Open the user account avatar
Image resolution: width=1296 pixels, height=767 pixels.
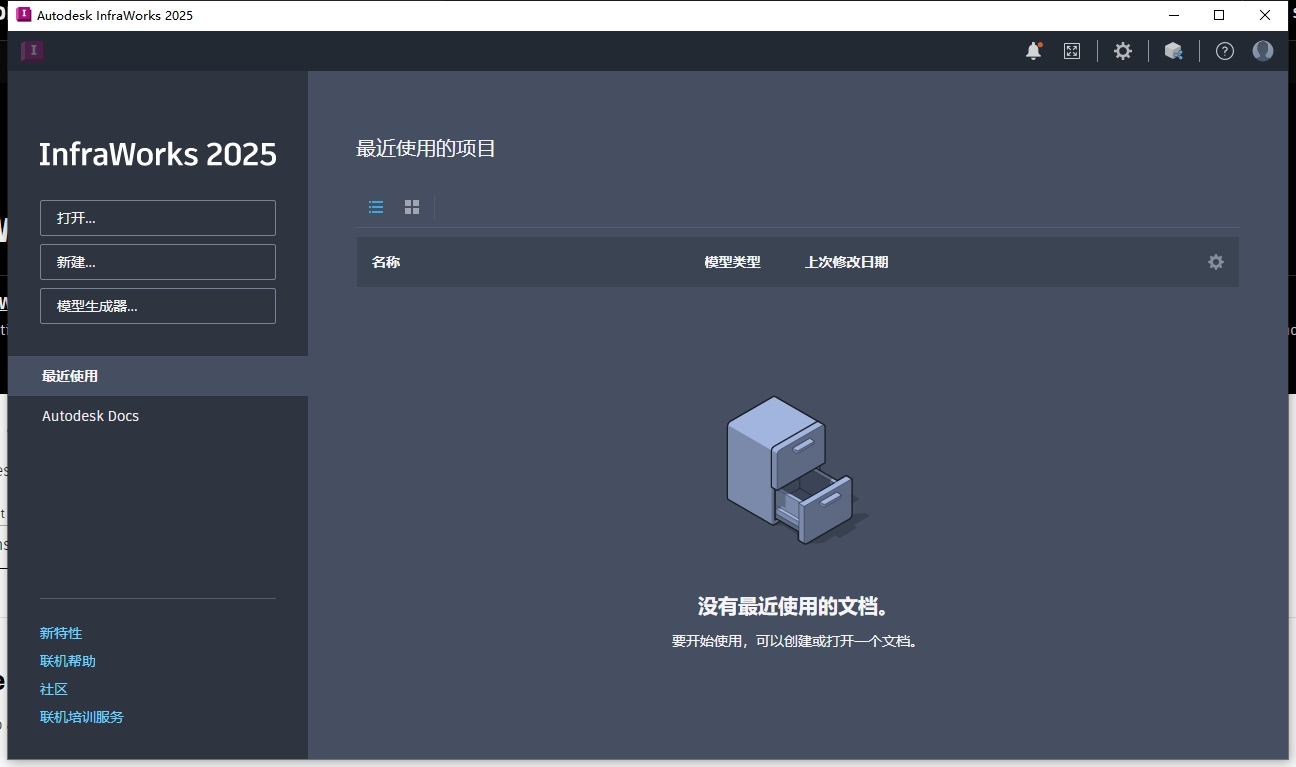[1262, 50]
